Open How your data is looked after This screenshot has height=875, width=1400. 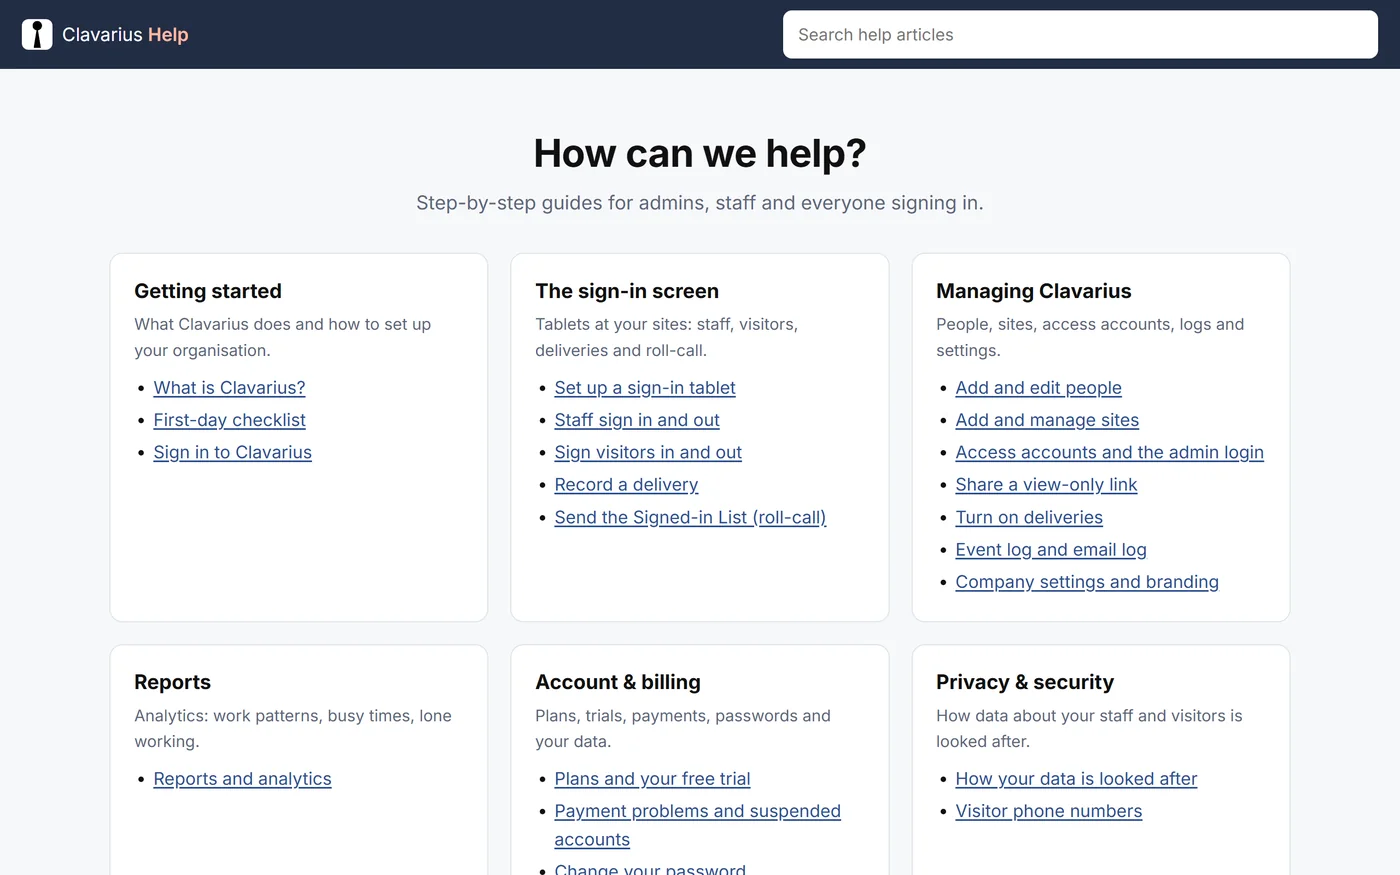tap(1076, 779)
